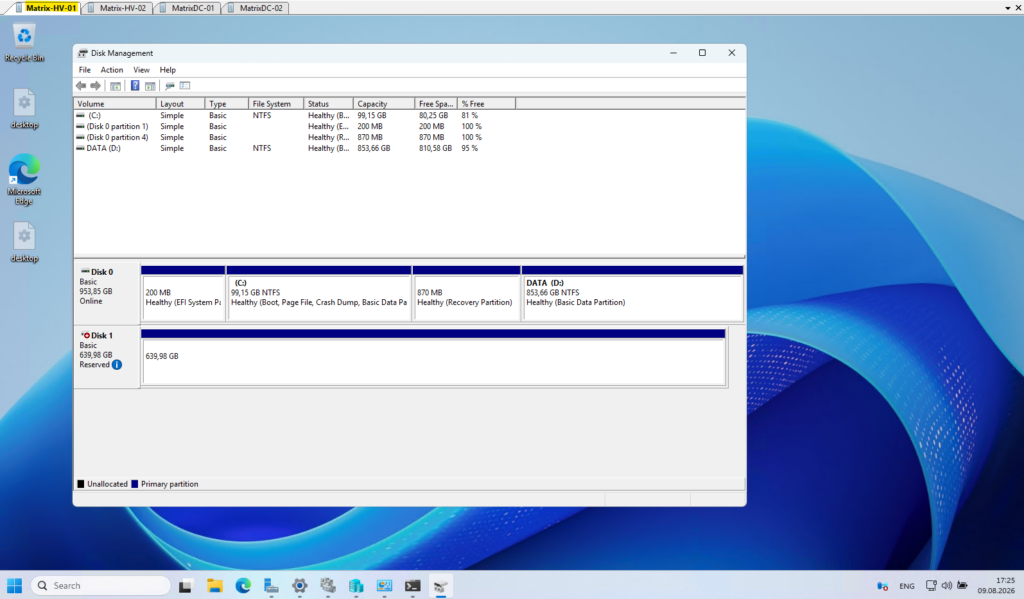Open the ENG language indicator
The image size is (1024, 599).
pos(906,586)
